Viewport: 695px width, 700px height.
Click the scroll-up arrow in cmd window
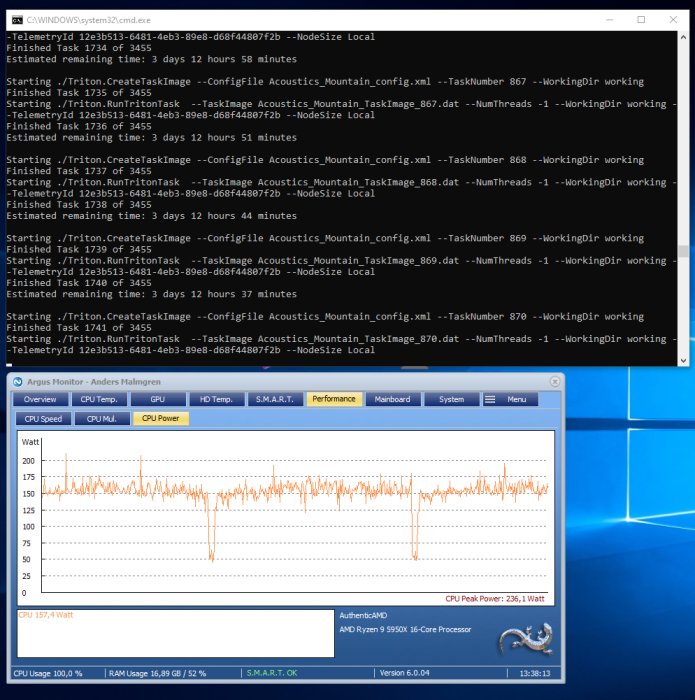coord(683,37)
